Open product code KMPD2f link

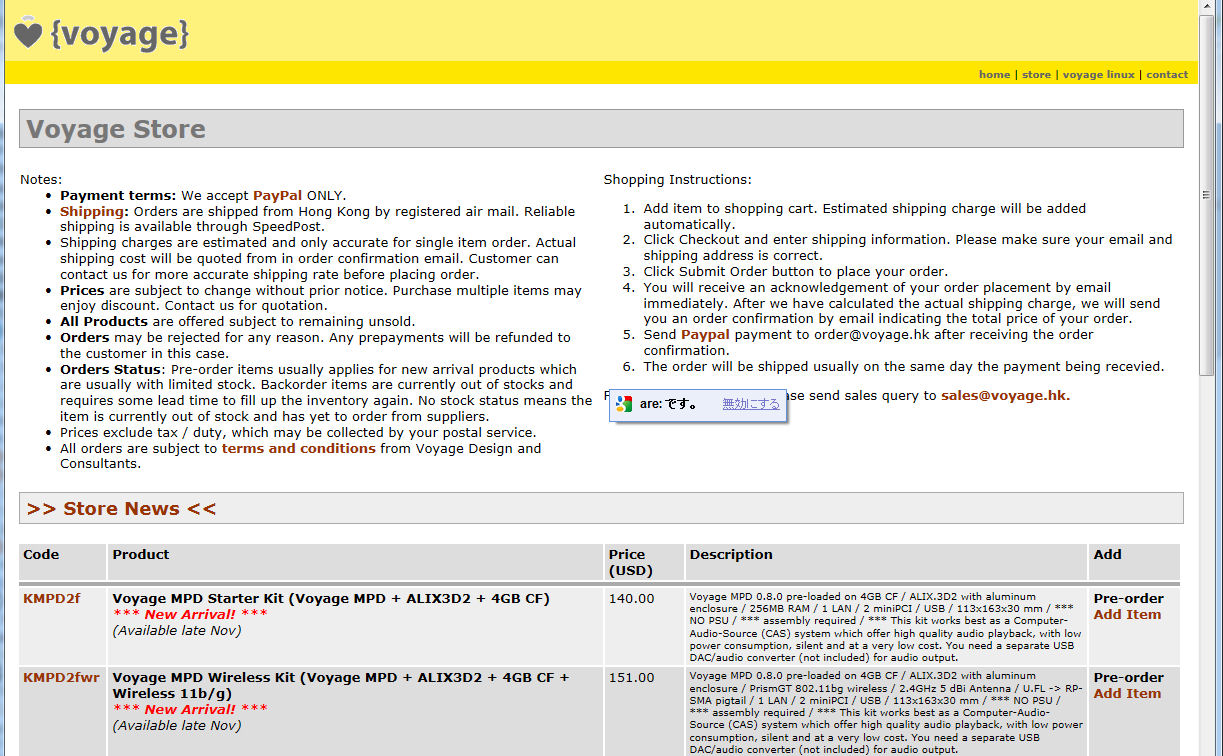point(52,598)
